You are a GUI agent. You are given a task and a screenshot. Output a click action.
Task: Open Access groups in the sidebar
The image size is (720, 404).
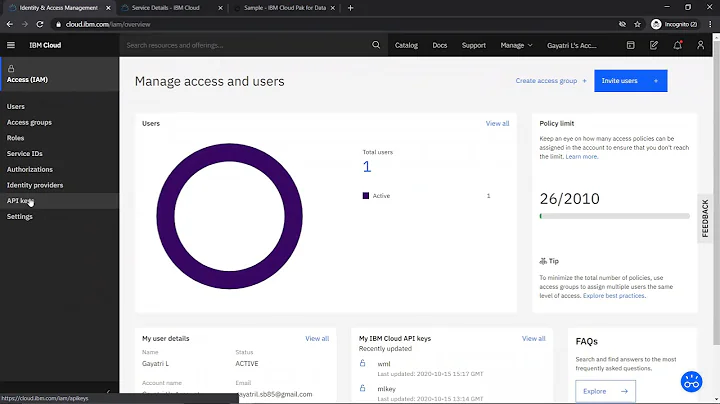pos(29,122)
